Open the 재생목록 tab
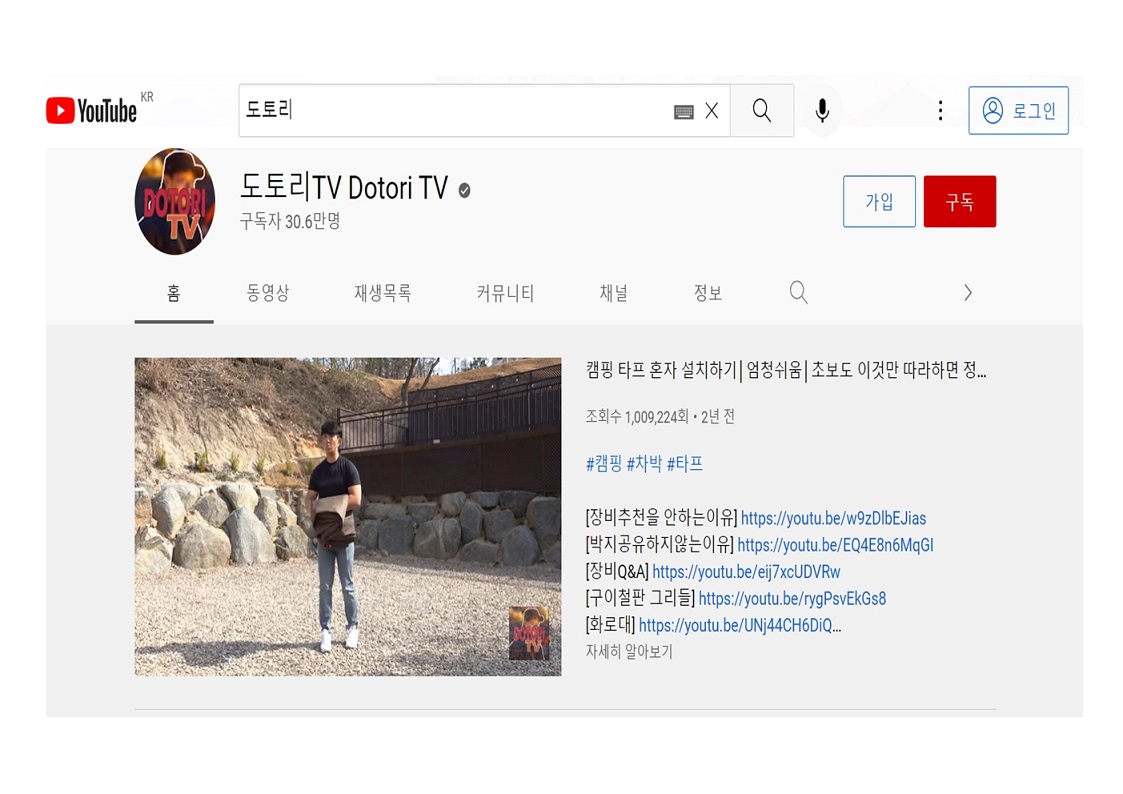Screen dimensions: 1123x794 coord(382,294)
